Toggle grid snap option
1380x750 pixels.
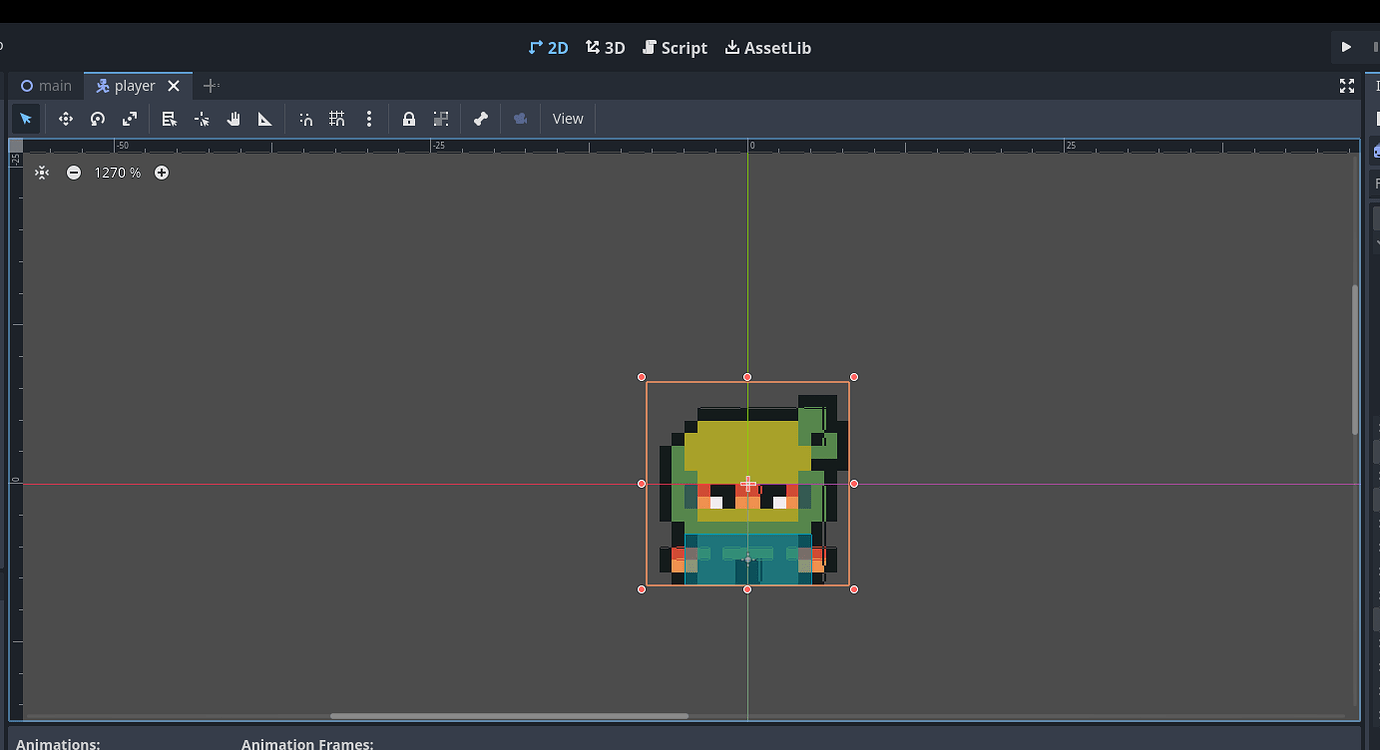click(337, 119)
